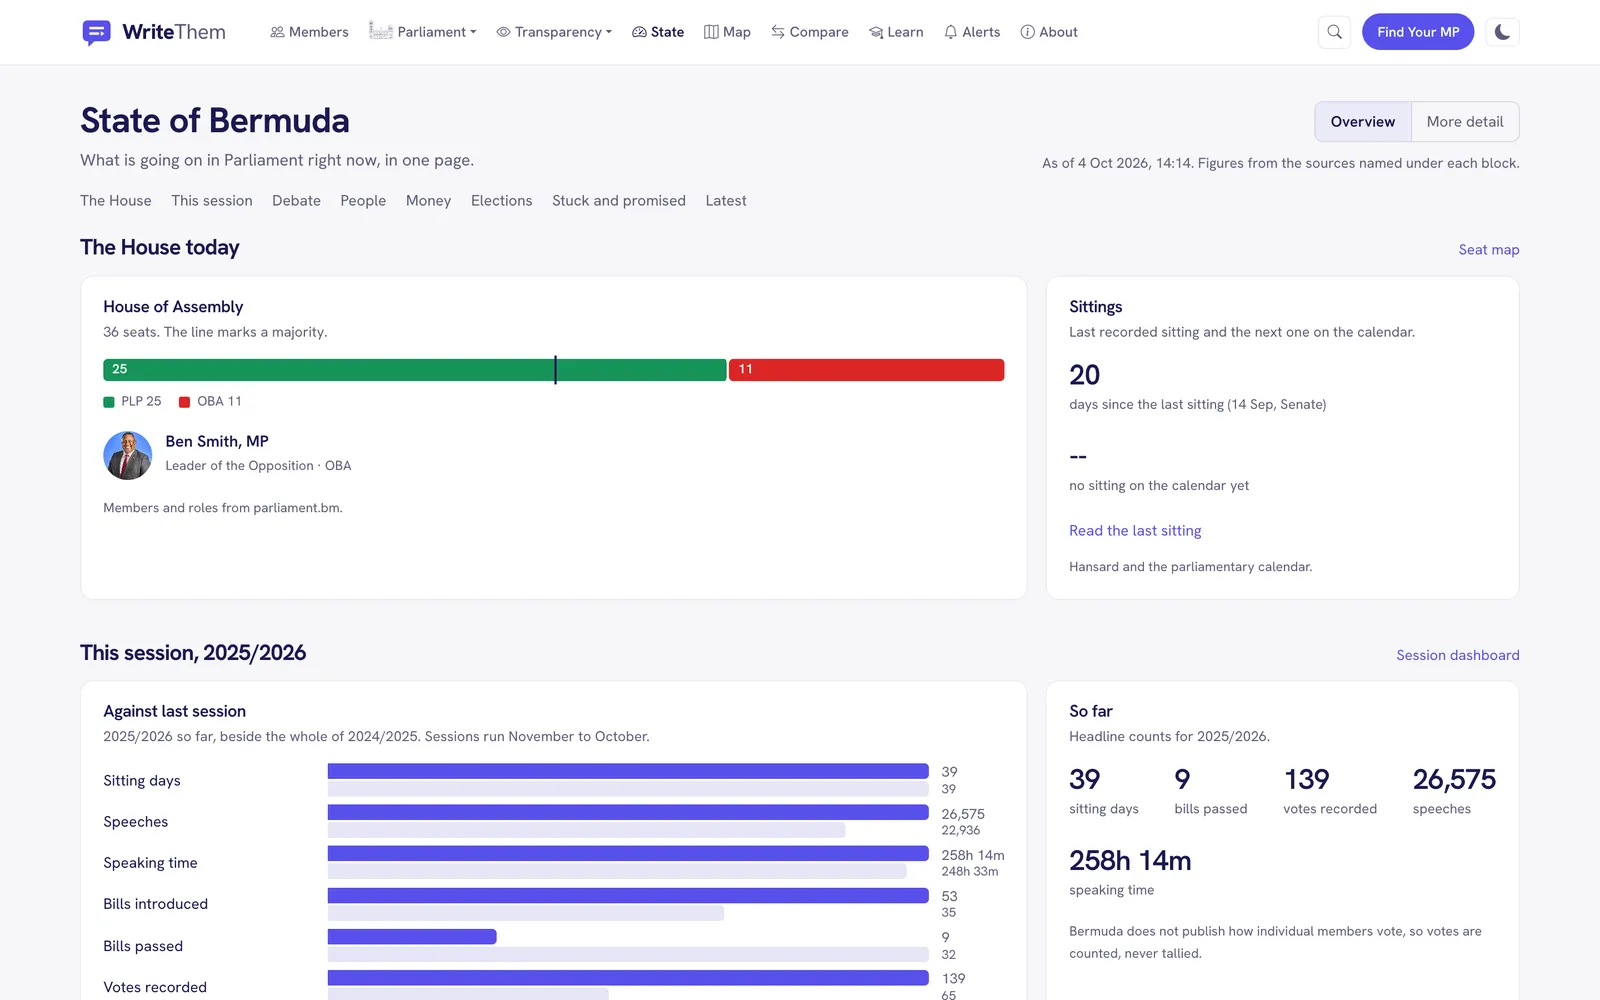The height and width of the screenshot is (1000, 1600).
Task: Open Ben Smith's profile photo
Action: coord(128,455)
